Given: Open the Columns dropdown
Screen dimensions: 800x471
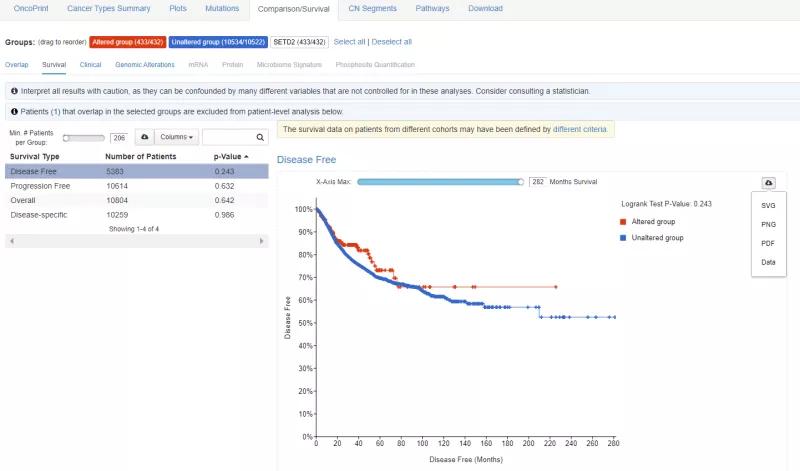Looking at the screenshot, I should (x=177, y=137).
